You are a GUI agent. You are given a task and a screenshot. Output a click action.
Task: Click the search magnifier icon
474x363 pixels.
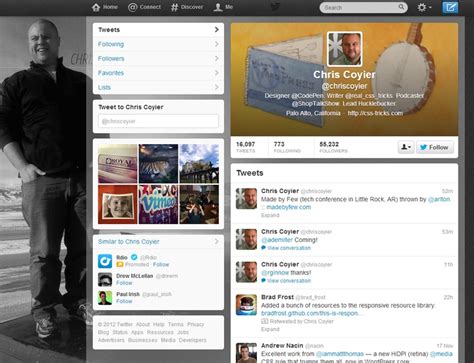tap(401, 7)
